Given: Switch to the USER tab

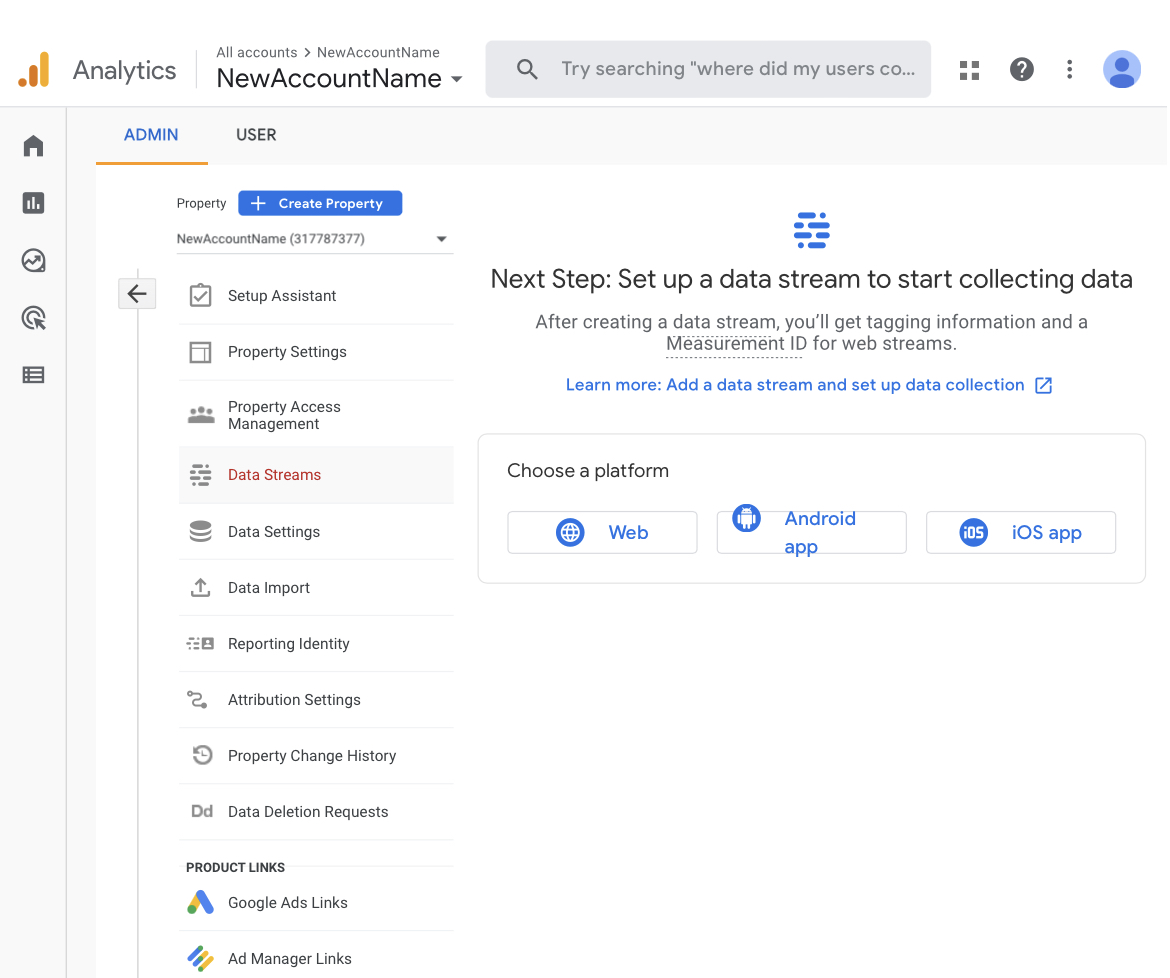Looking at the screenshot, I should click(256, 135).
